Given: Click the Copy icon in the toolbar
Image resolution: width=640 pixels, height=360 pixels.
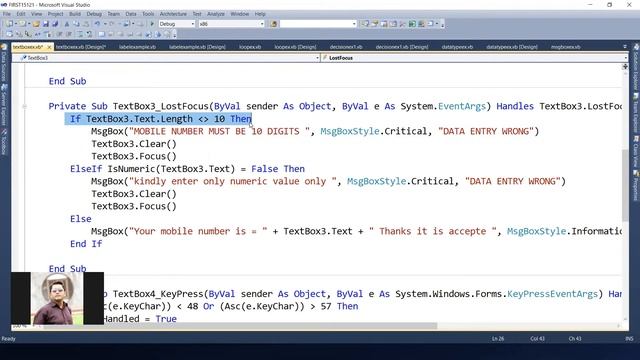Looking at the screenshot, I should pos(76,24).
